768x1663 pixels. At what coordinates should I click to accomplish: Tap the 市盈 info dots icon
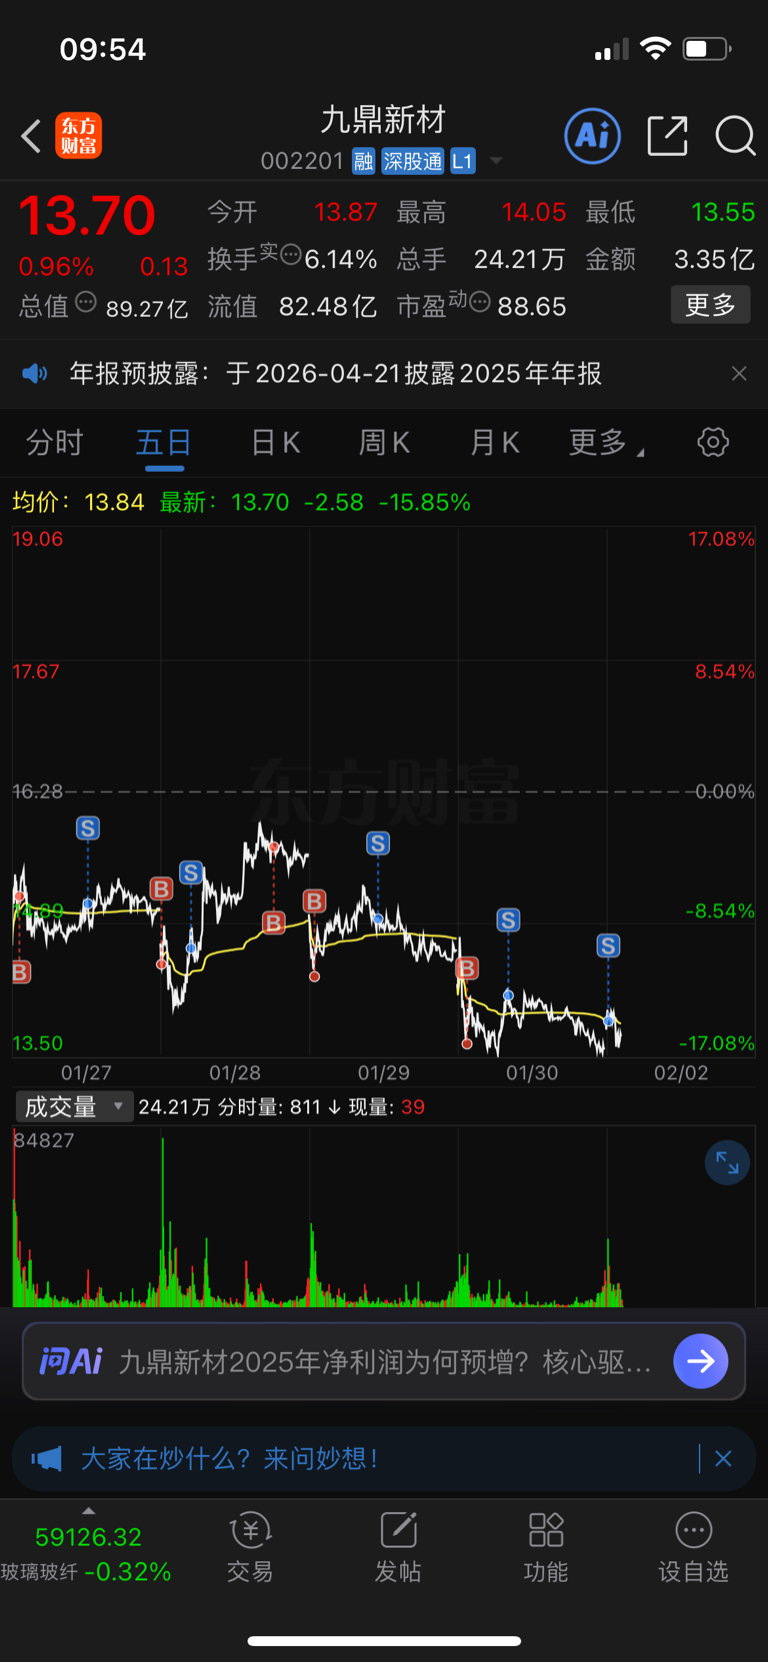click(480, 301)
